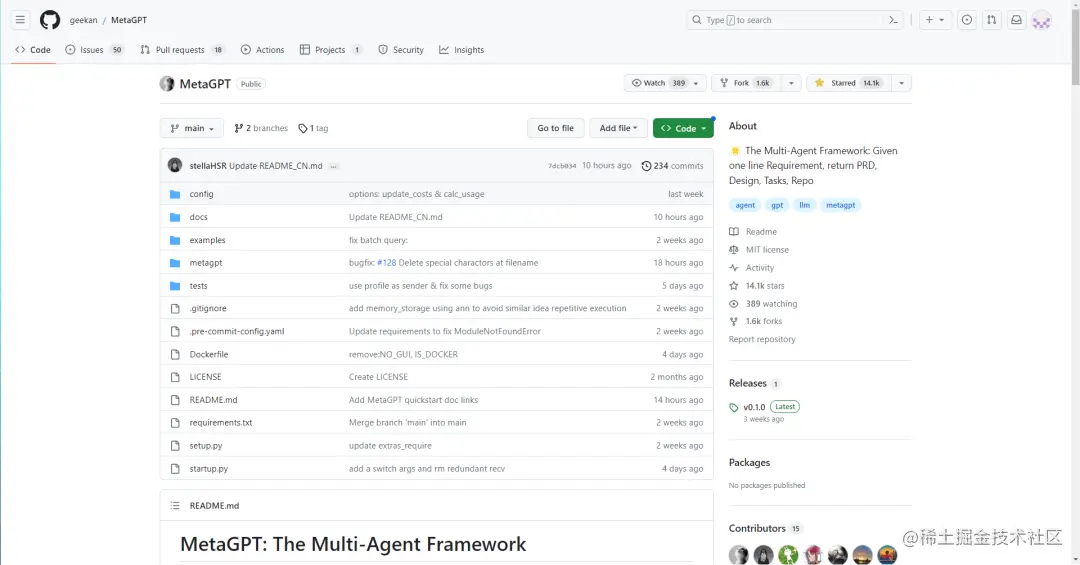The image size is (1080, 565).
Task: Open requirements.txt file
Action: pos(221,422)
